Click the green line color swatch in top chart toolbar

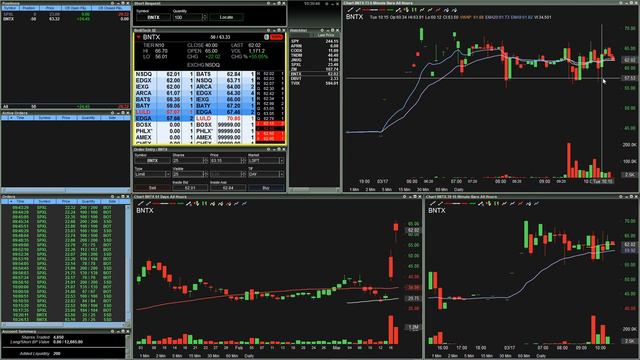tap(390, 10)
